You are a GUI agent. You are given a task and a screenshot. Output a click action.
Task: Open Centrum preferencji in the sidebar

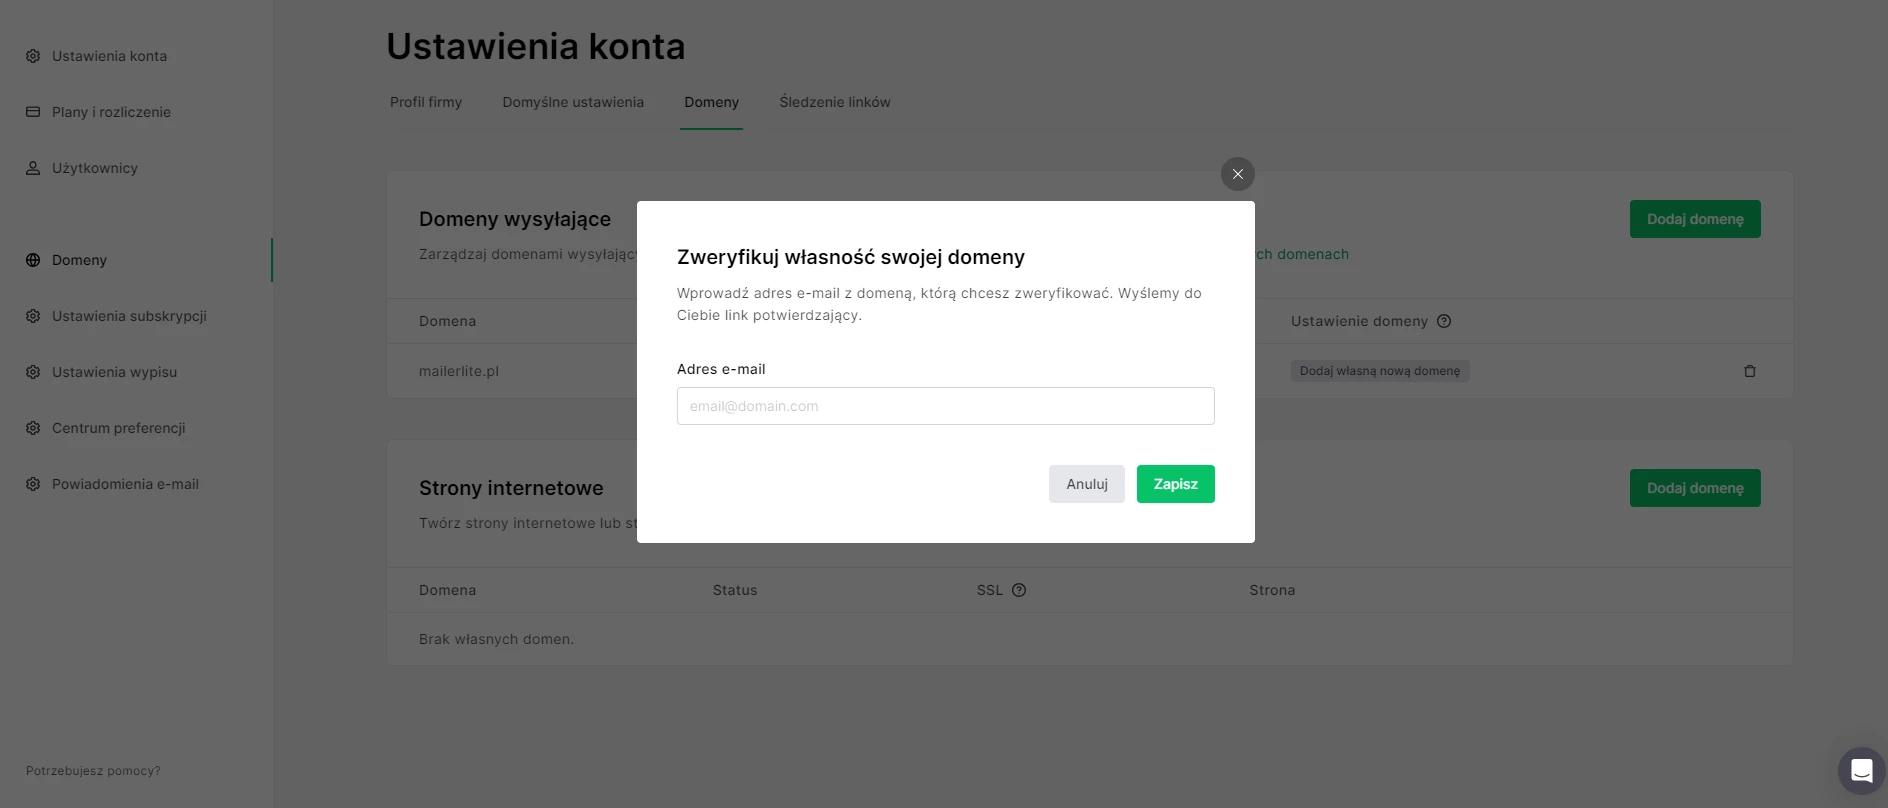[118, 428]
